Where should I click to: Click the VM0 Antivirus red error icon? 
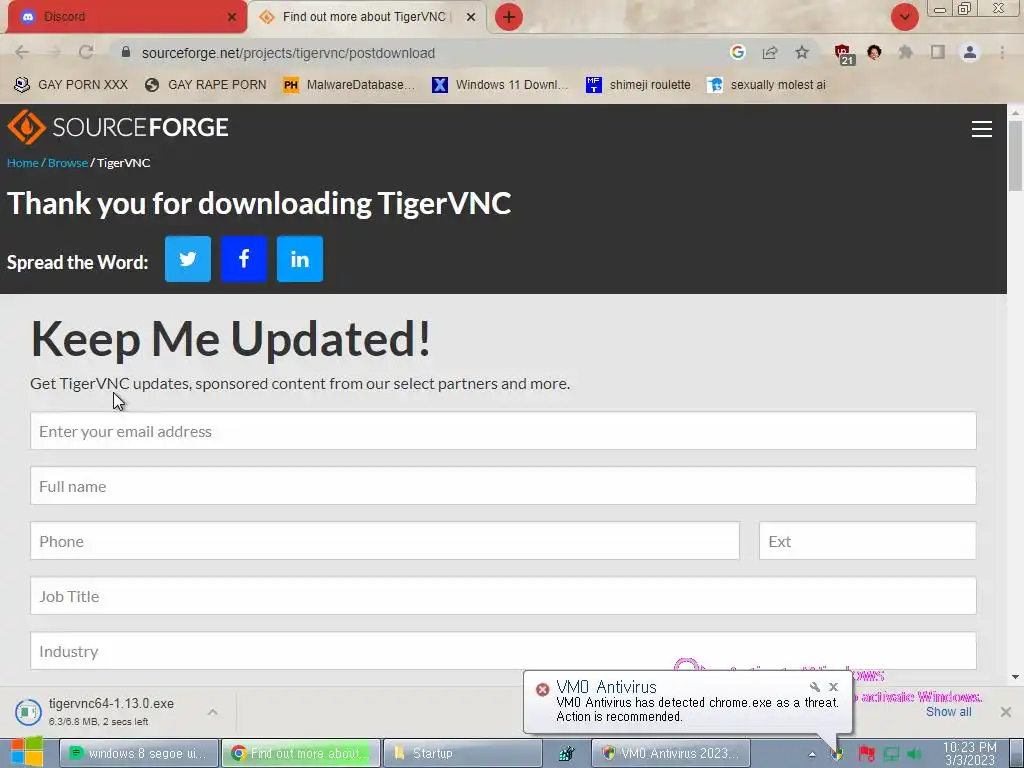[x=542, y=690]
